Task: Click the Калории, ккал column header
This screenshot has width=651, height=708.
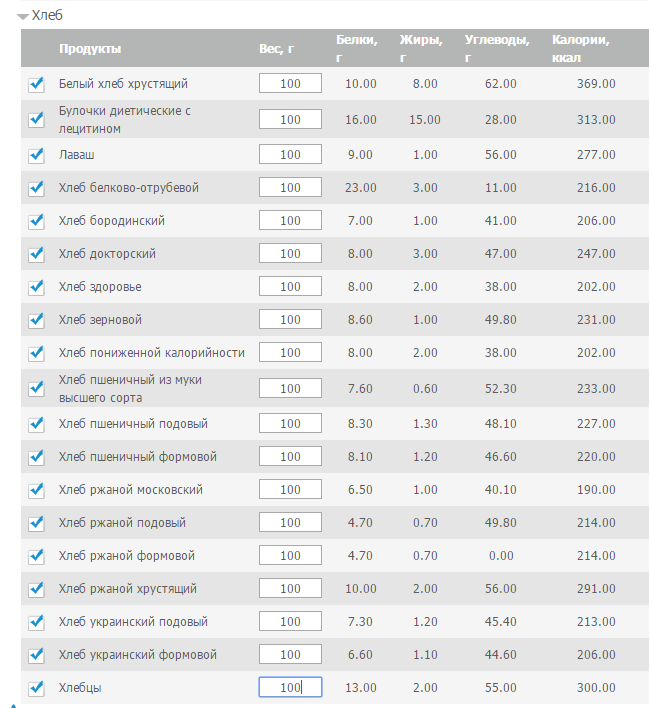Action: (x=580, y=49)
